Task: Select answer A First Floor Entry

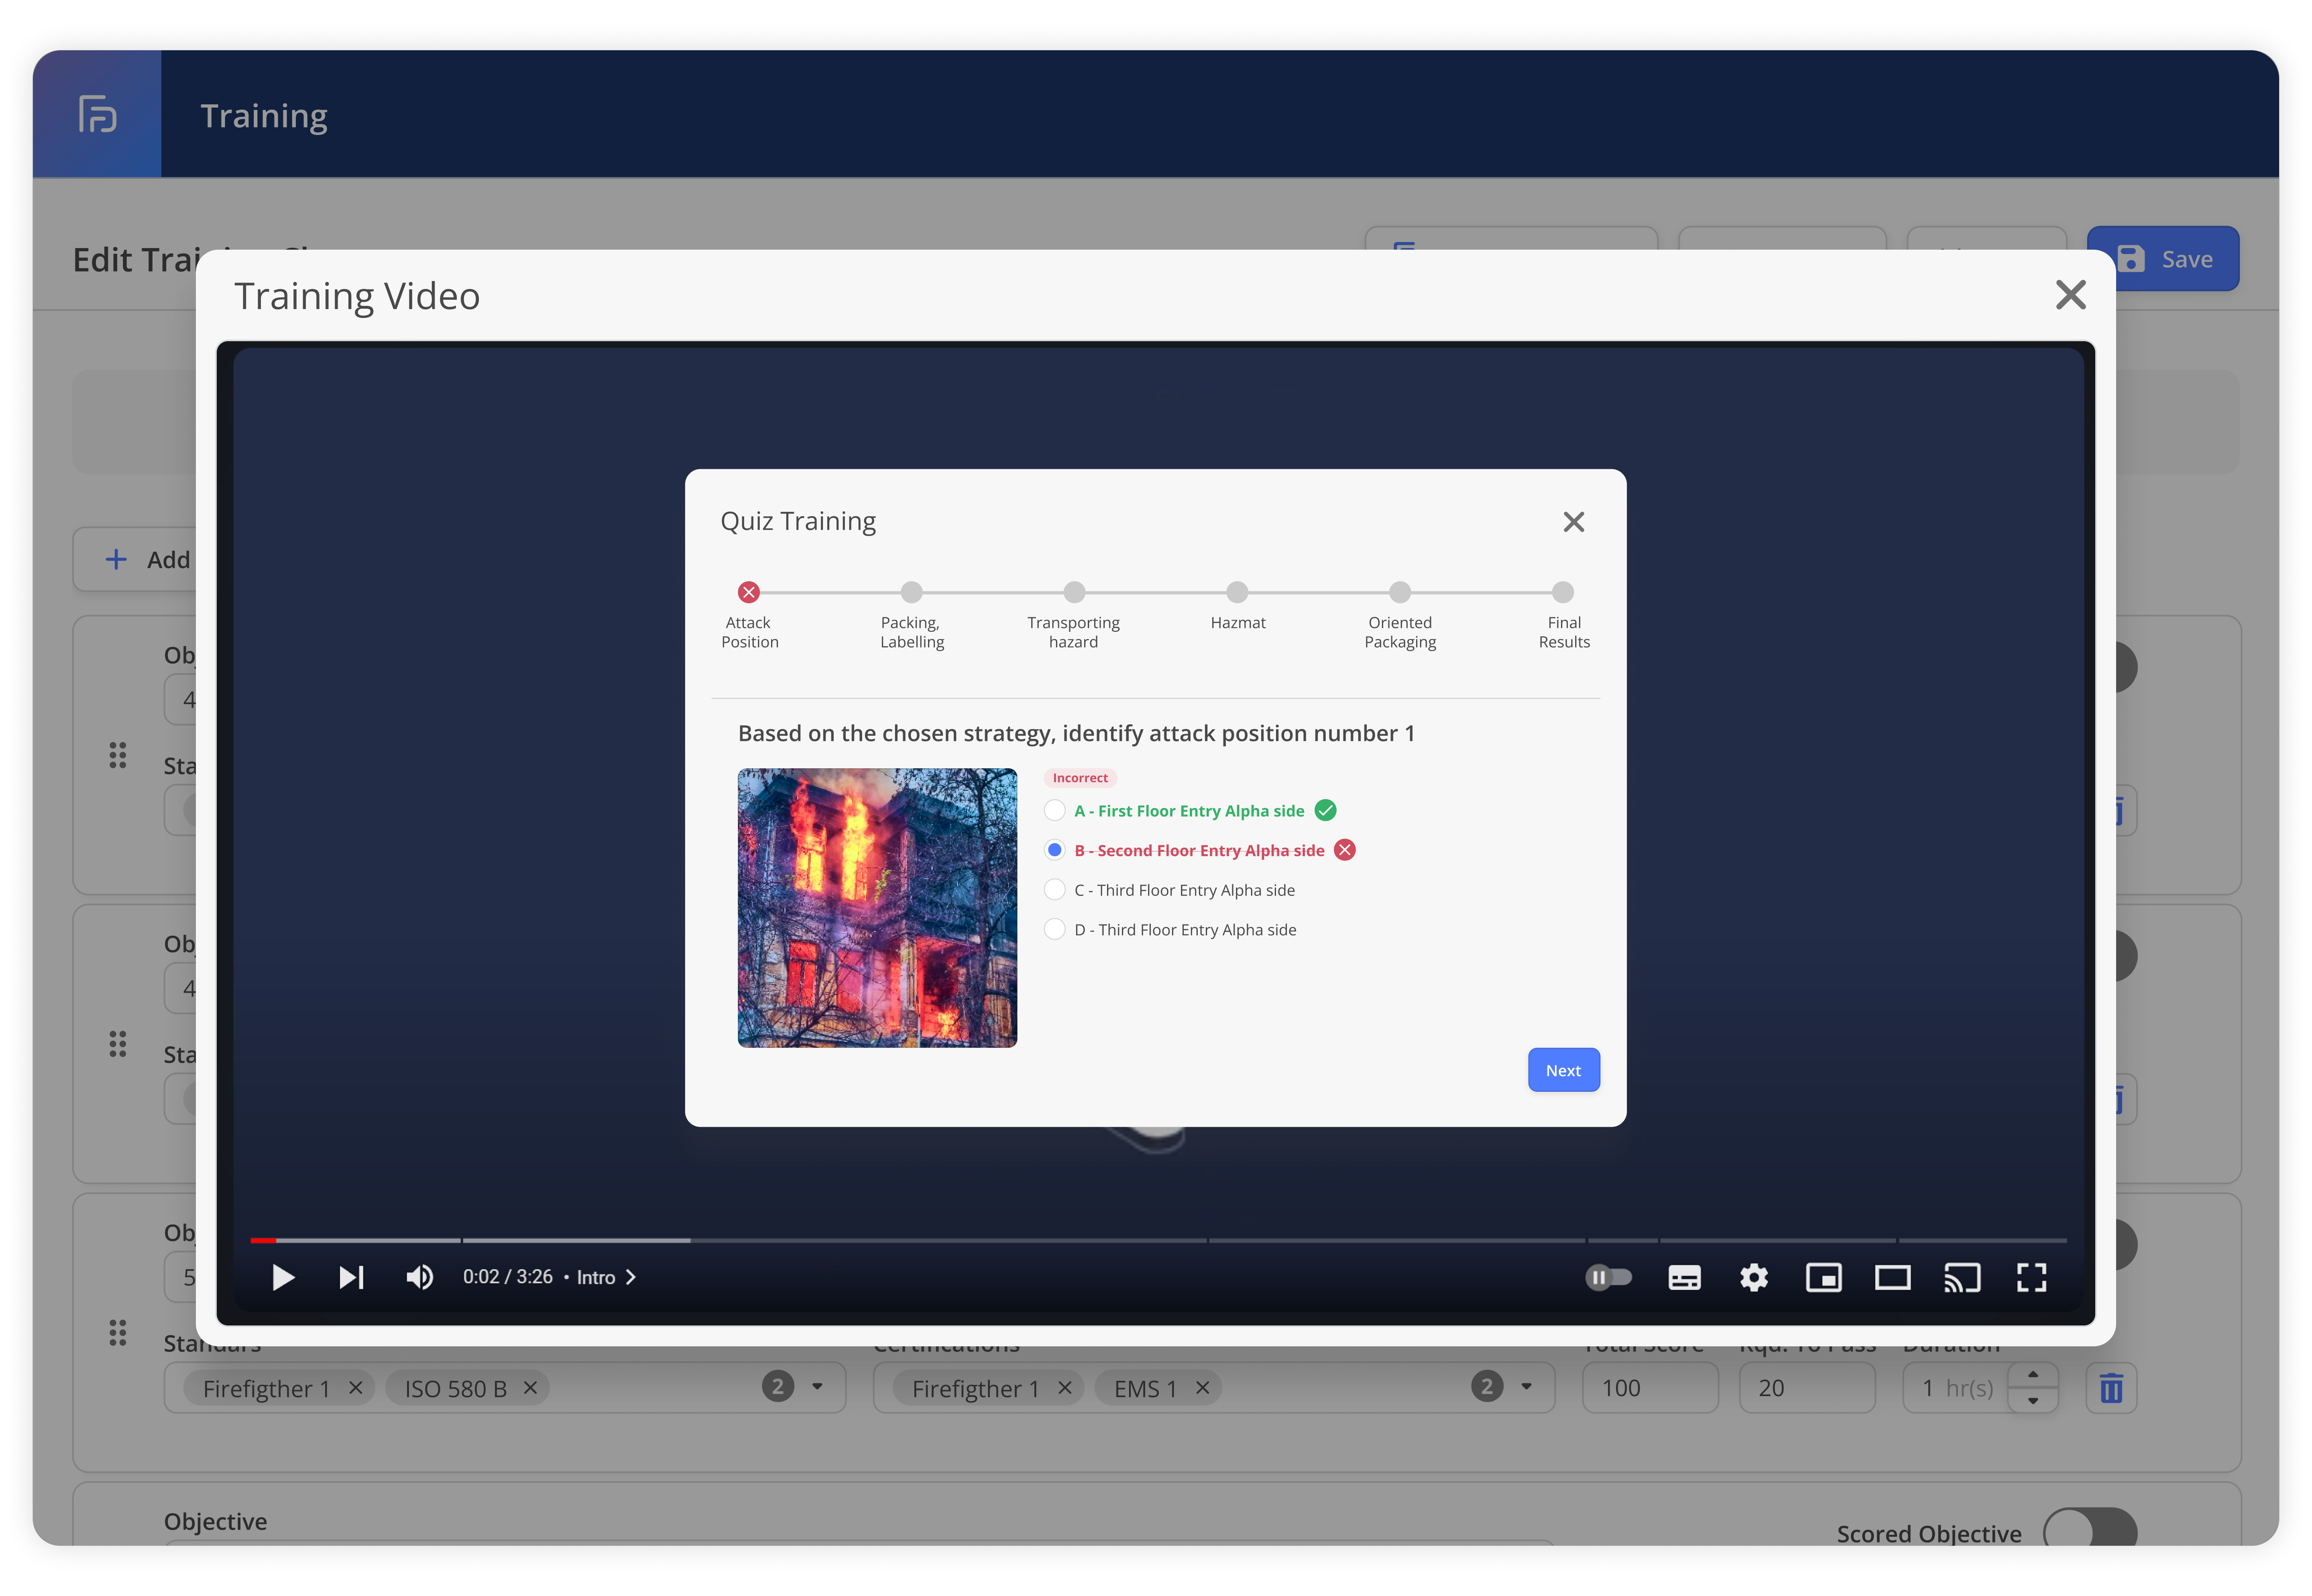Action: (1054, 810)
